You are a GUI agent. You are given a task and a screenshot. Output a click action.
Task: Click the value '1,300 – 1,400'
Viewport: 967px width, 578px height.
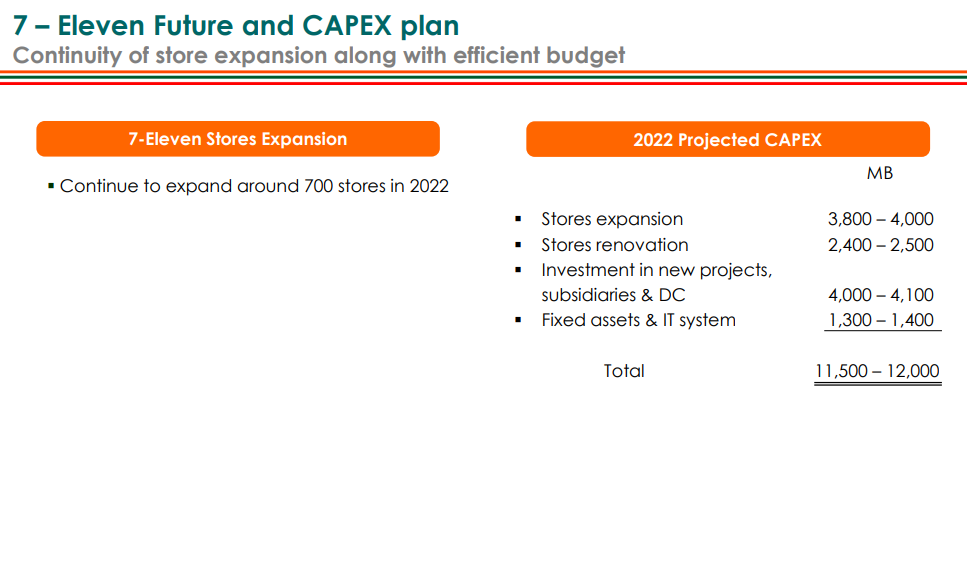tap(881, 320)
